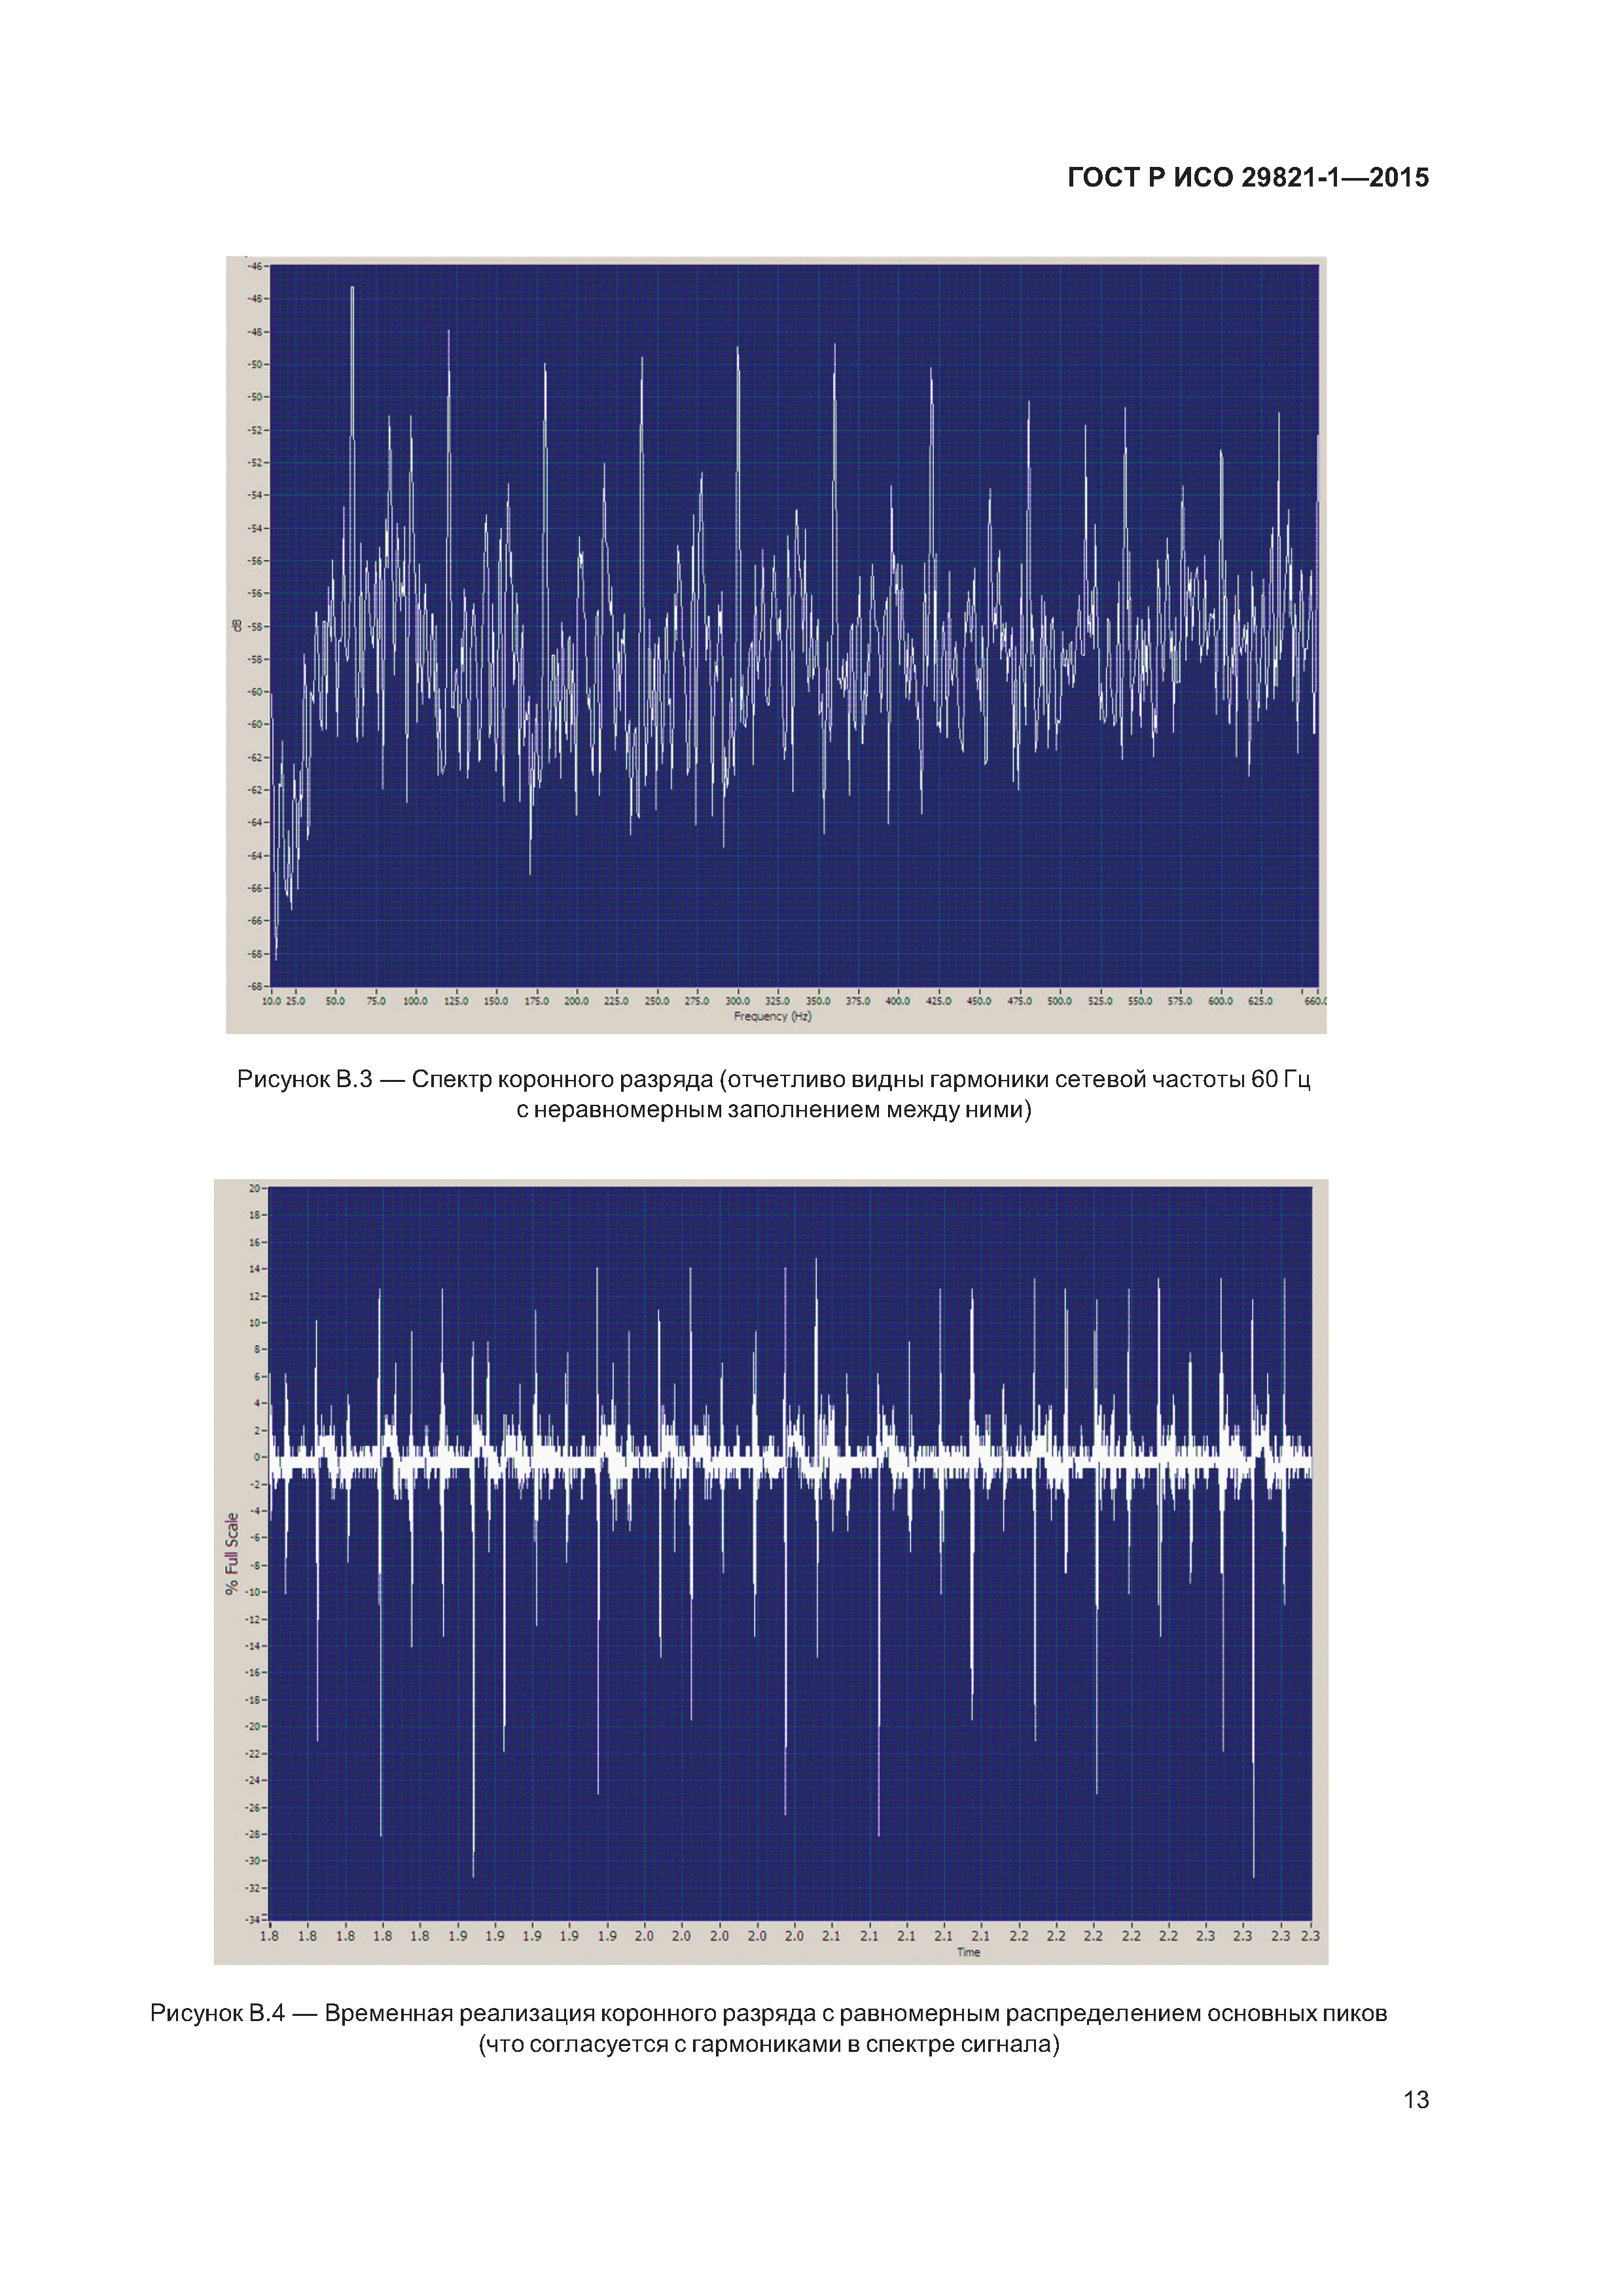Click the 50.0 tick on the frequency axis
The height and width of the screenshot is (2296, 1623).
point(335,1001)
